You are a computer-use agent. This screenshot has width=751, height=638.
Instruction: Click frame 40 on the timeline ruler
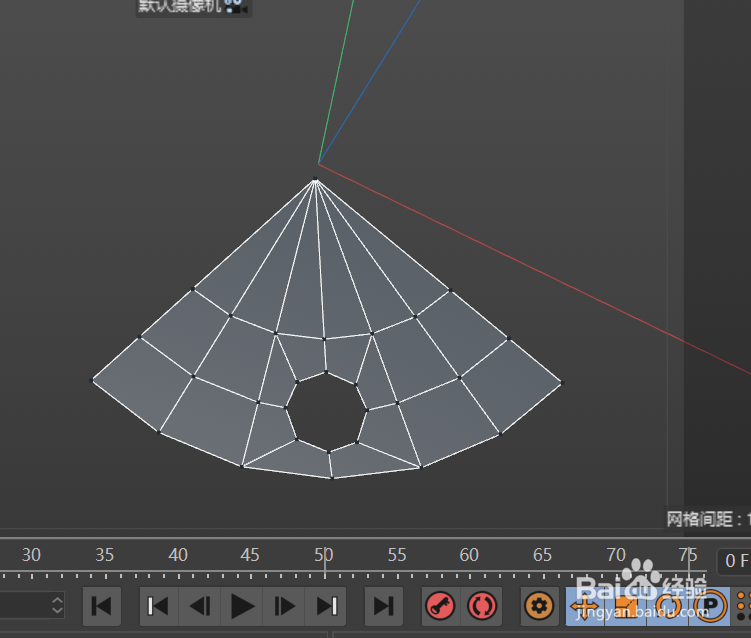pos(178,555)
